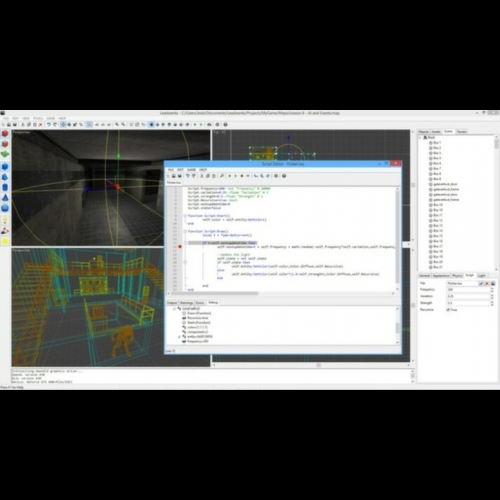Toggle the red breakpoint marker in code gutter

coord(180,247)
